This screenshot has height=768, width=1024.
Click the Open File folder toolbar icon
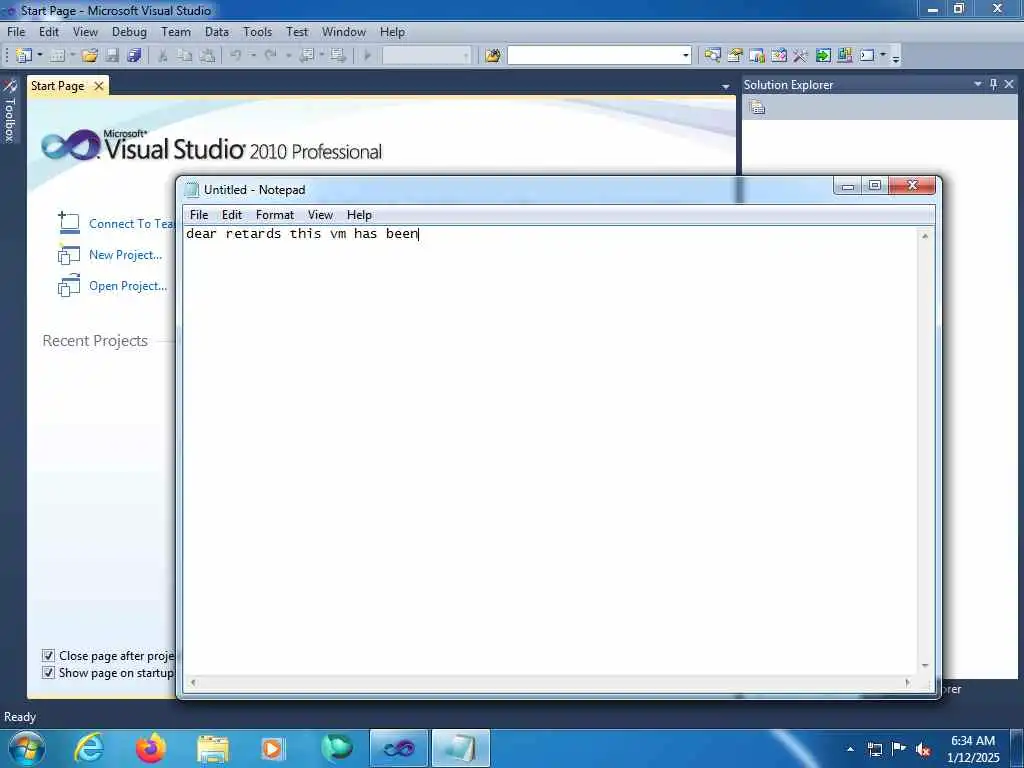(89, 56)
